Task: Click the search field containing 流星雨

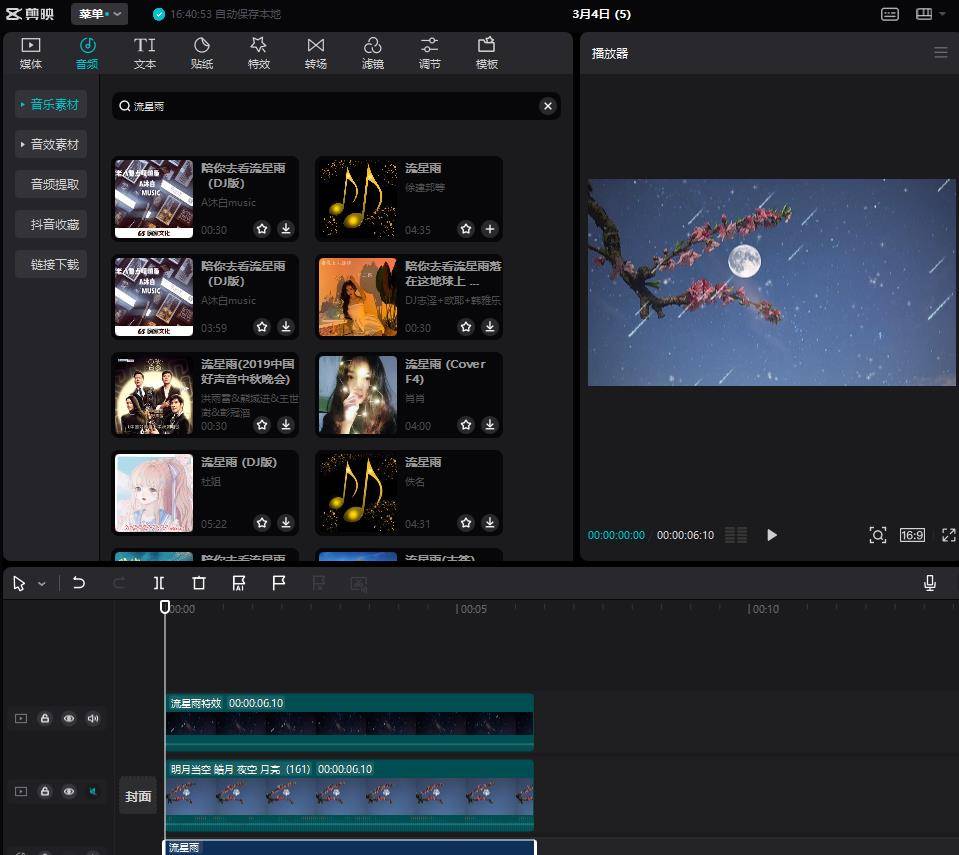Action: pyautogui.click(x=336, y=106)
